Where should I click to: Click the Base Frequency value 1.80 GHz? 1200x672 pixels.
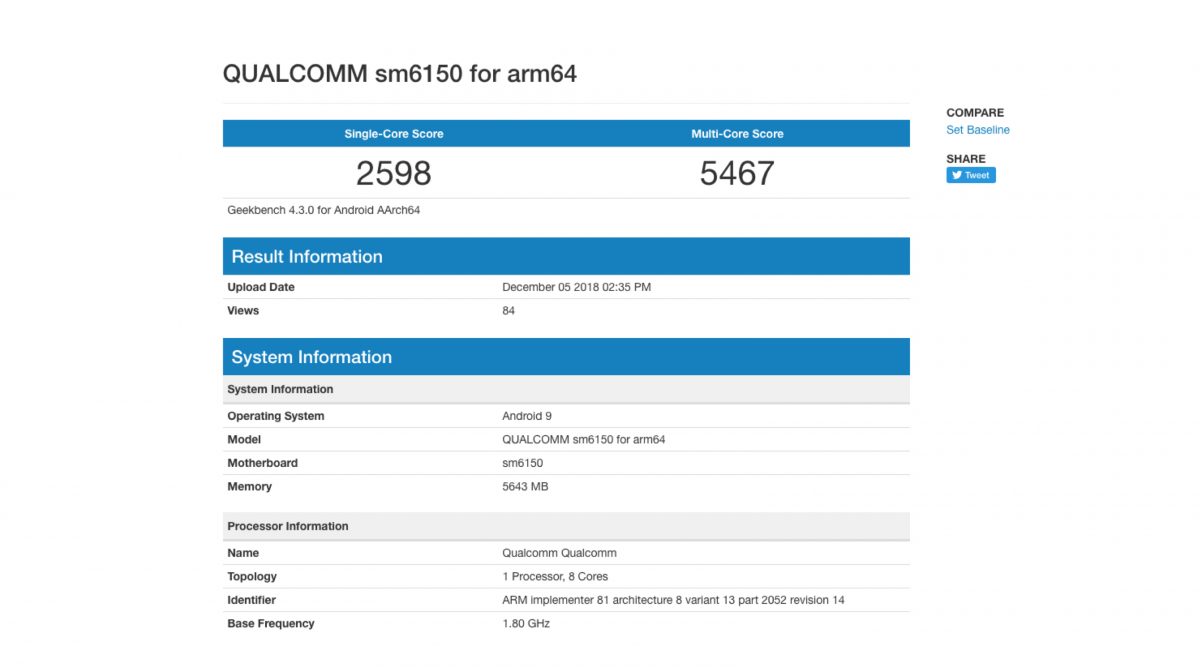(526, 624)
